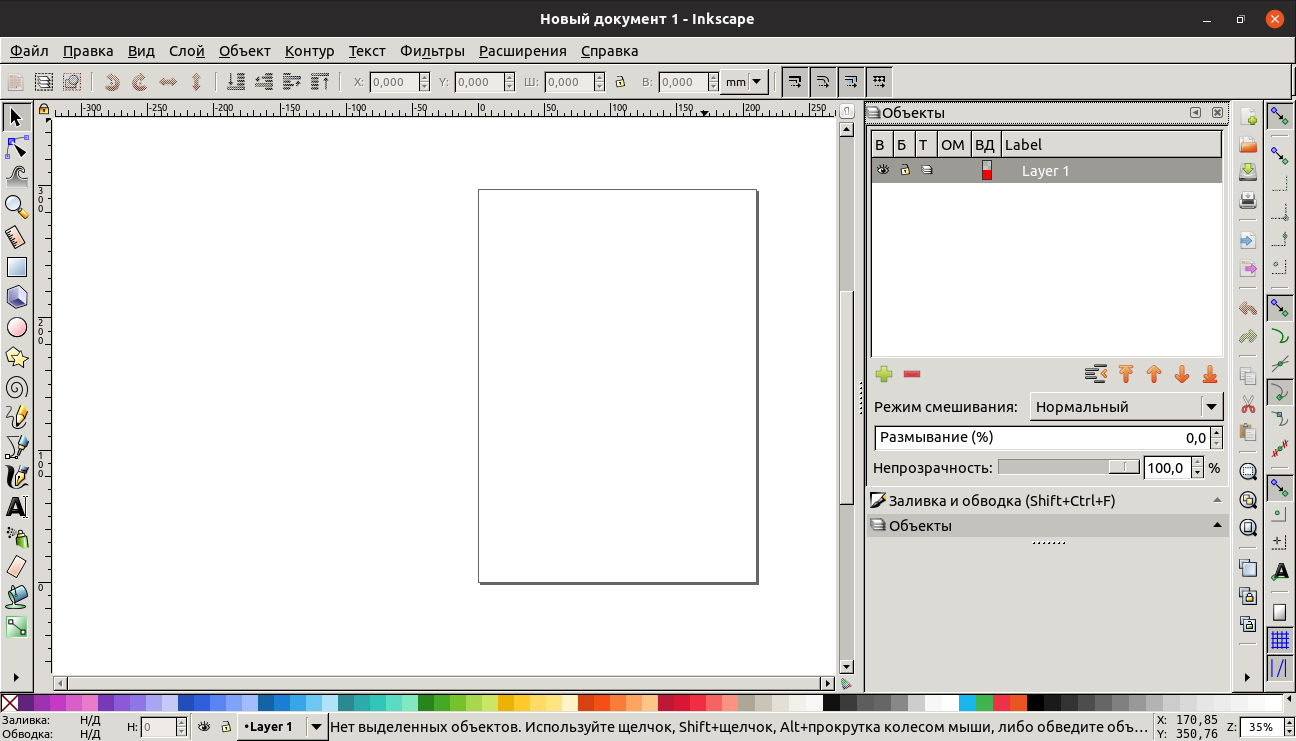The image size is (1296, 741).
Task: Pick the Star tool
Action: (x=15, y=357)
